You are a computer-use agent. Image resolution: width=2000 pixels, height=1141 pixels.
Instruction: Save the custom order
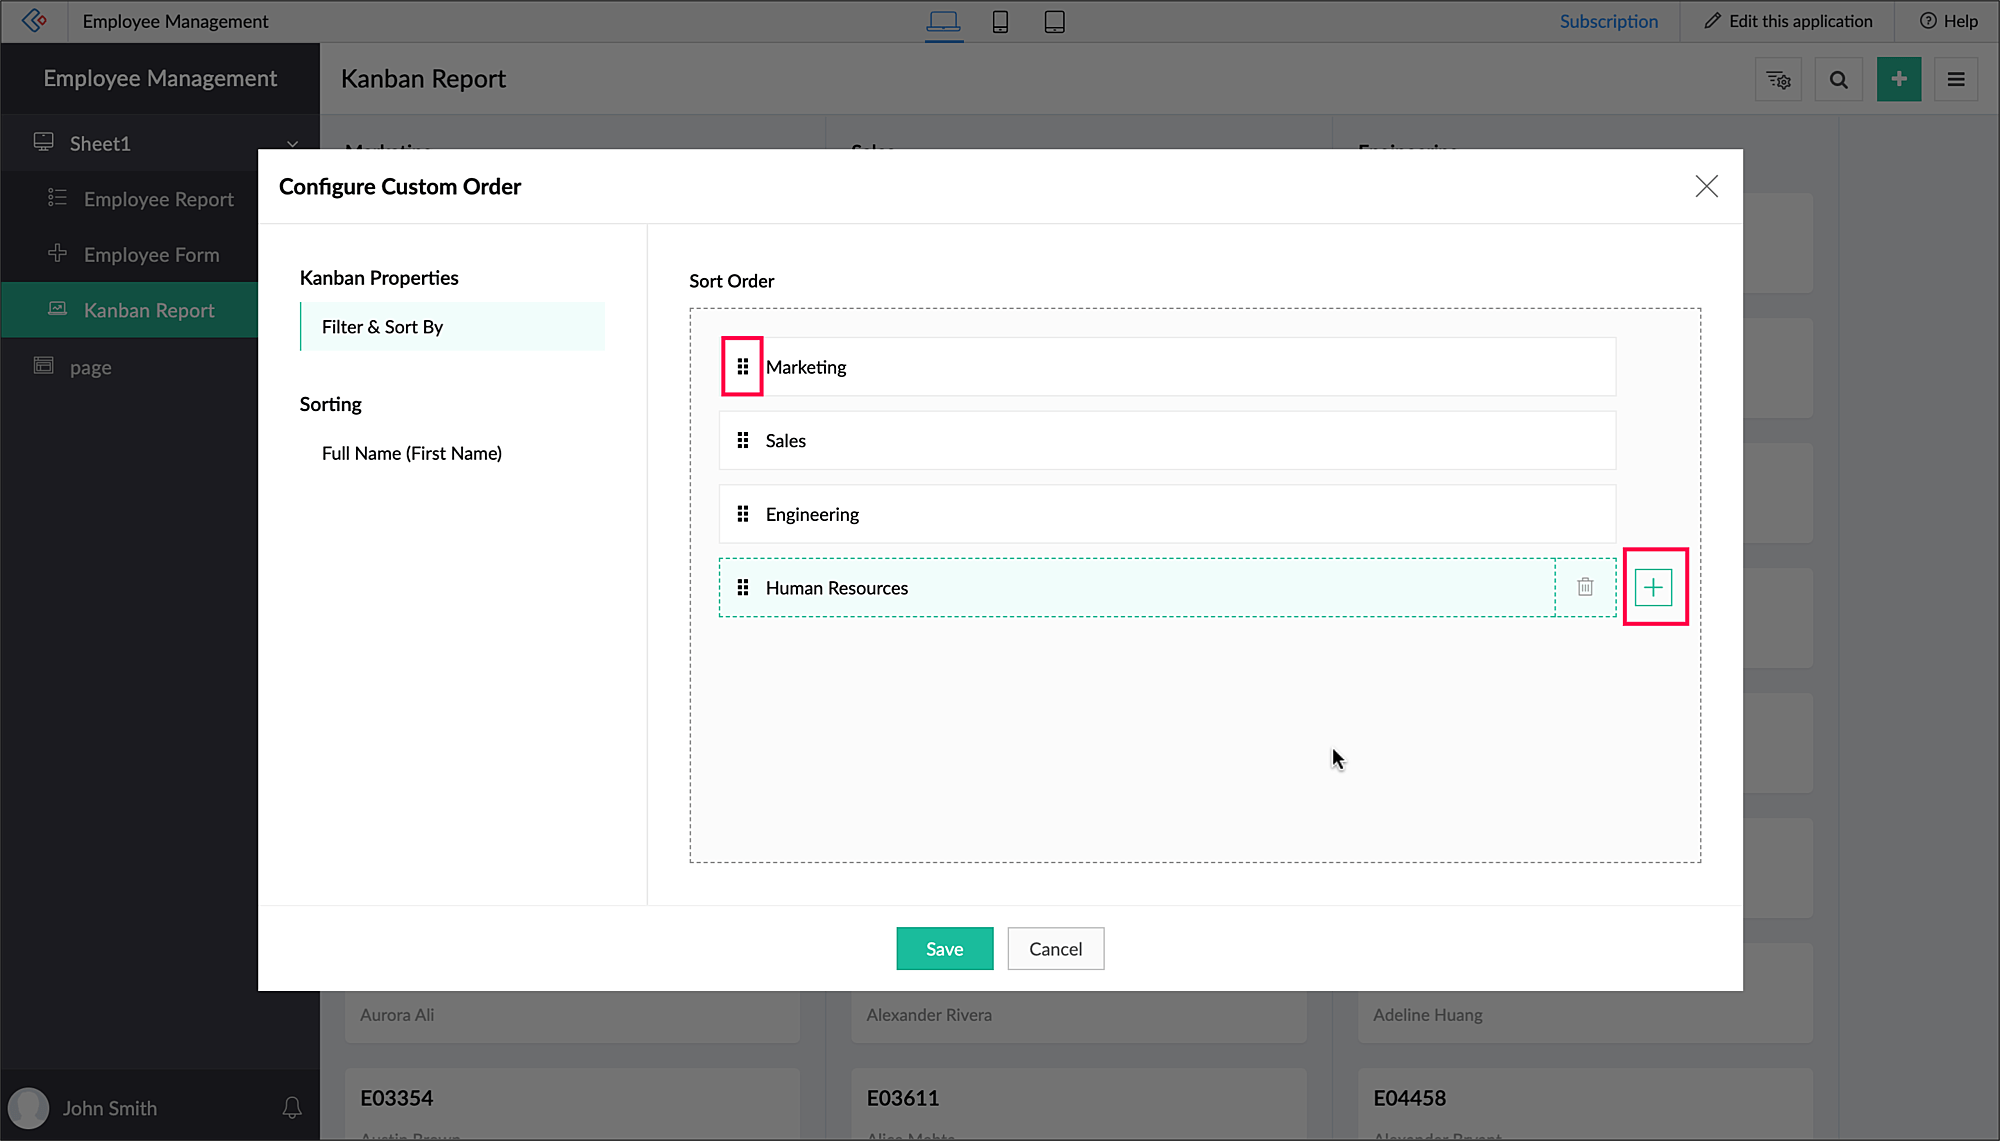[944, 948]
